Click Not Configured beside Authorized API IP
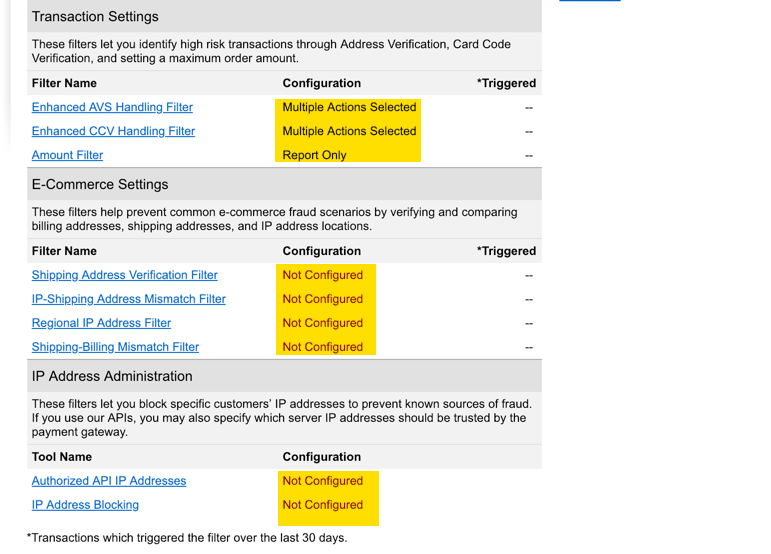 click(x=323, y=481)
